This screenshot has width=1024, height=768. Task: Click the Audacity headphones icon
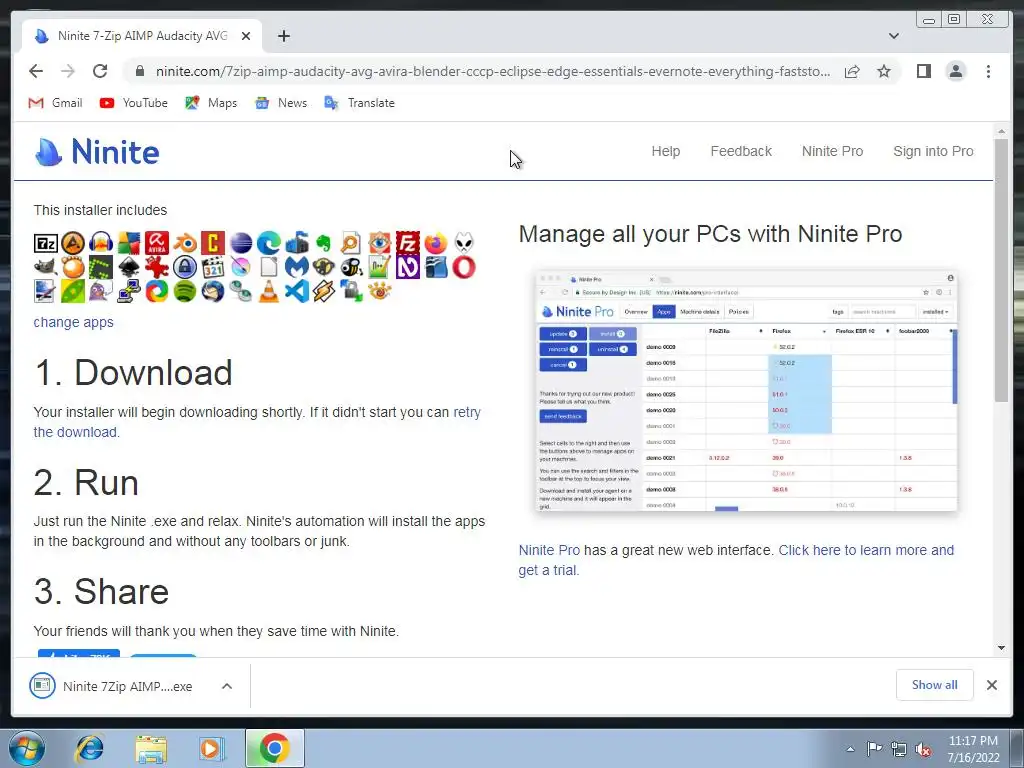tap(101, 244)
